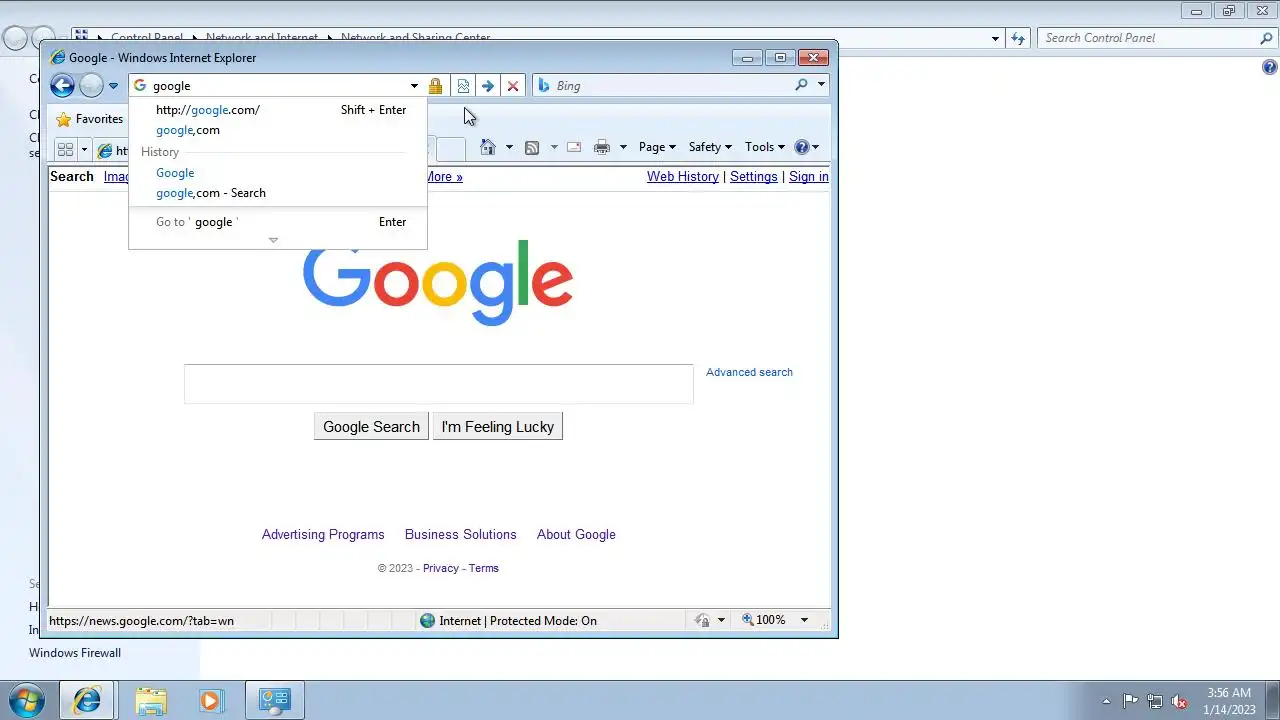Show Quick Tabs thumbnail view
The image size is (1280, 720).
coord(65,150)
